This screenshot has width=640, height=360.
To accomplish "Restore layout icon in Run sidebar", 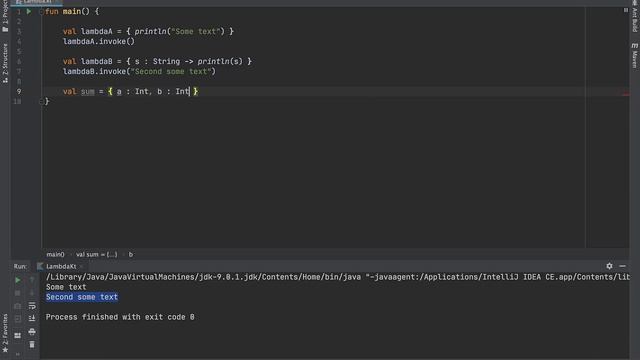I will click(18, 336).
